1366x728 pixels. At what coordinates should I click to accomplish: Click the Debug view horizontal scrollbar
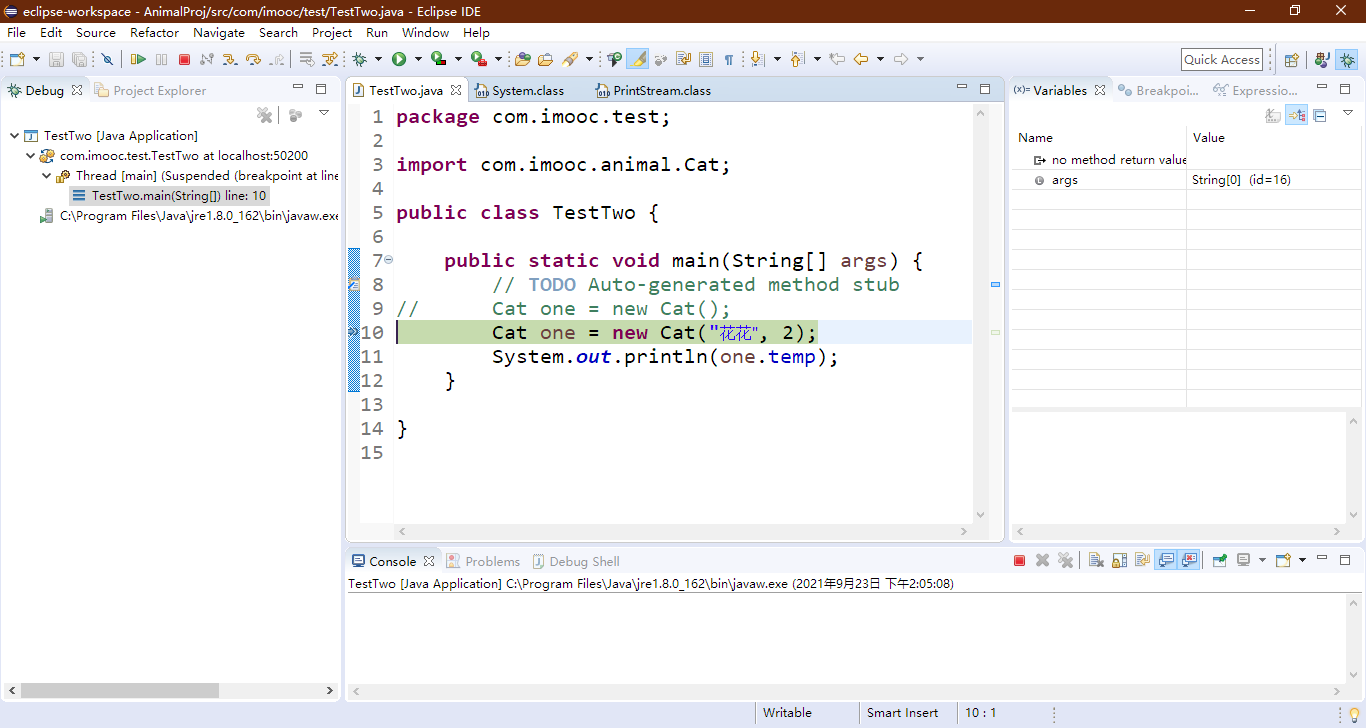pos(120,690)
